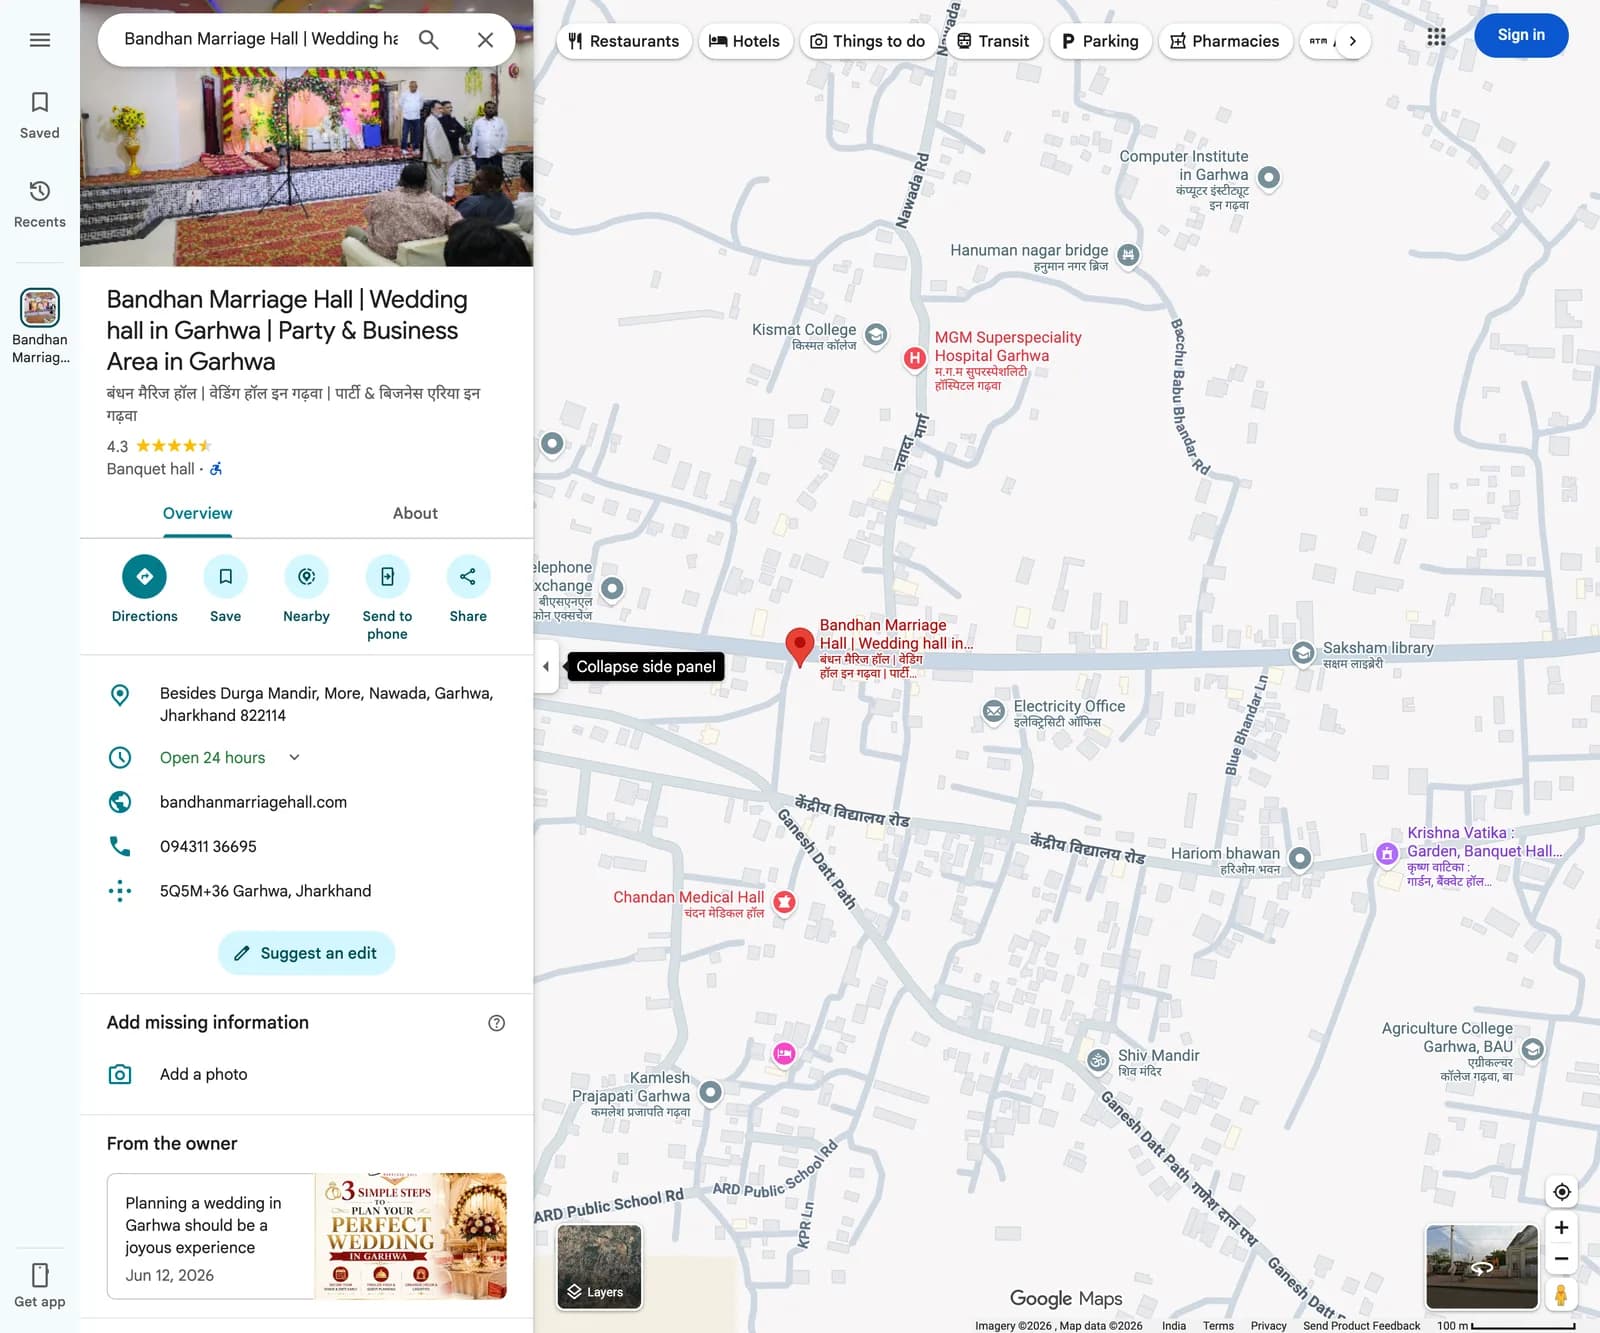This screenshot has width=1600, height=1333.
Task: Open the Privacy link in footer
Action: 1268,1326
